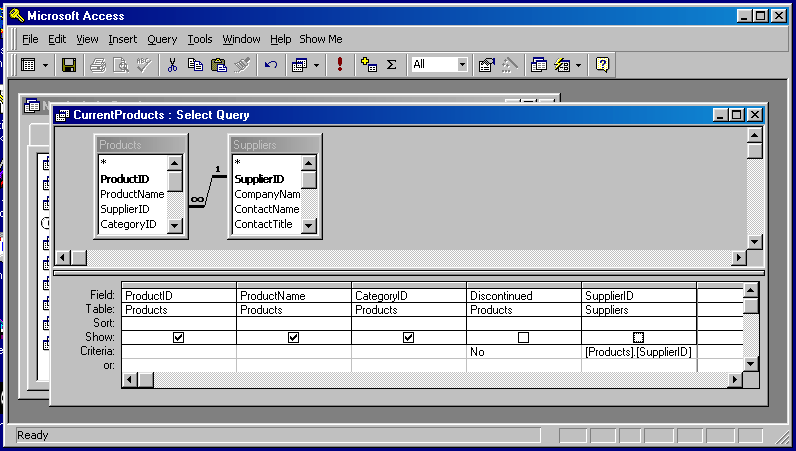This screenshot has height=451, width=796.
Task: Click the New Object toolbar icon
Action: click(x=562, y=65)
